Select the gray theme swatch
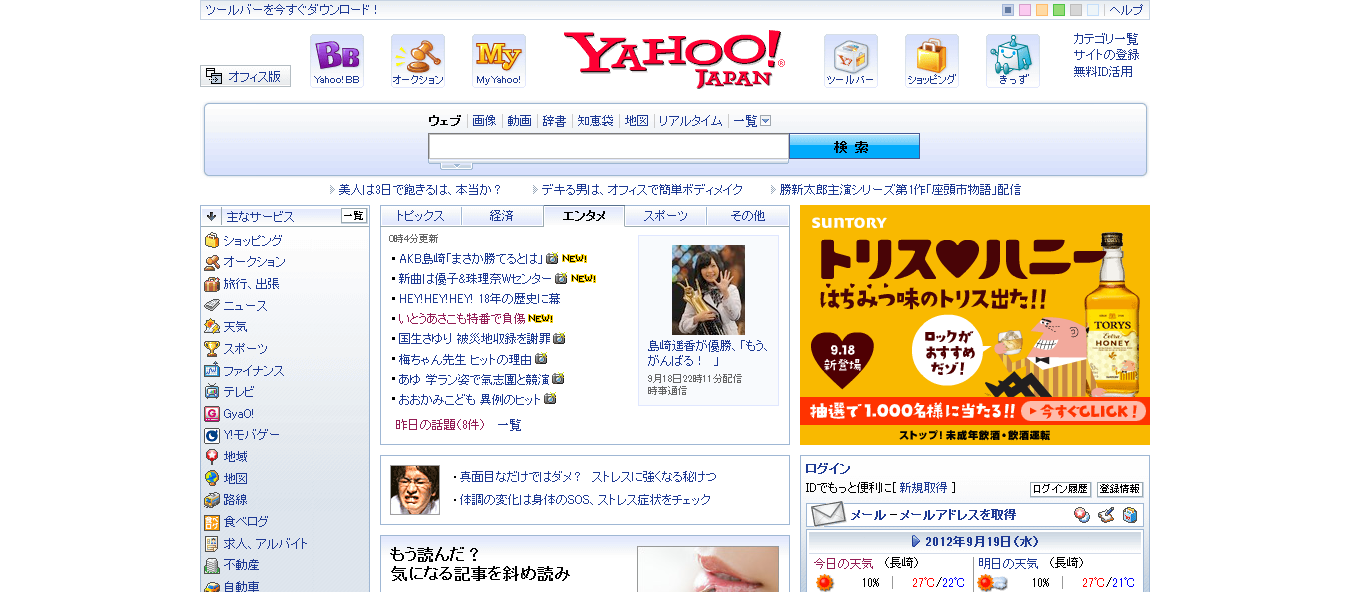The width and height of the screenshot is (1349, 592). click(x=1076, y=10)
